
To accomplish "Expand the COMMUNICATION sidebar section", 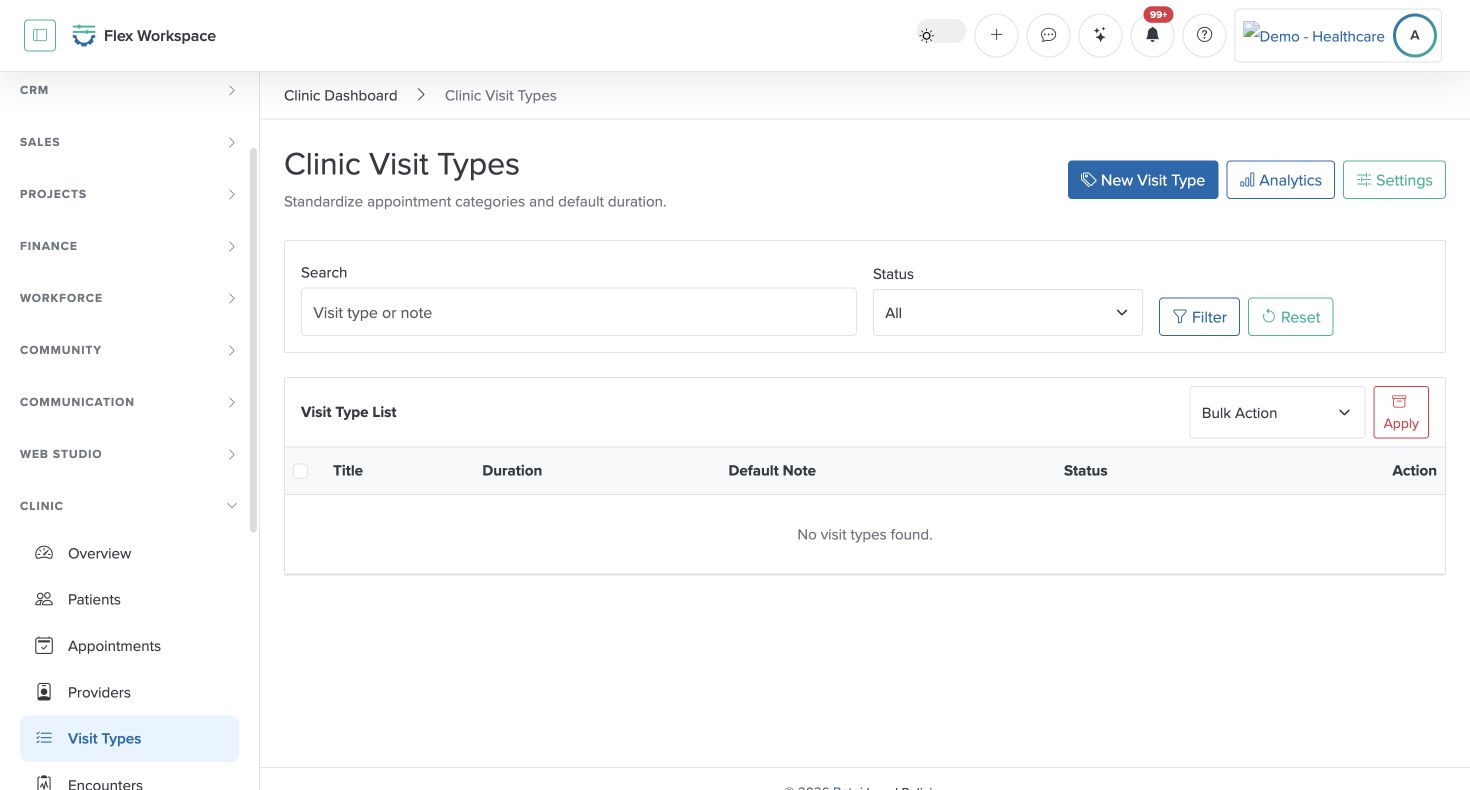I will (x=129, y=402).
